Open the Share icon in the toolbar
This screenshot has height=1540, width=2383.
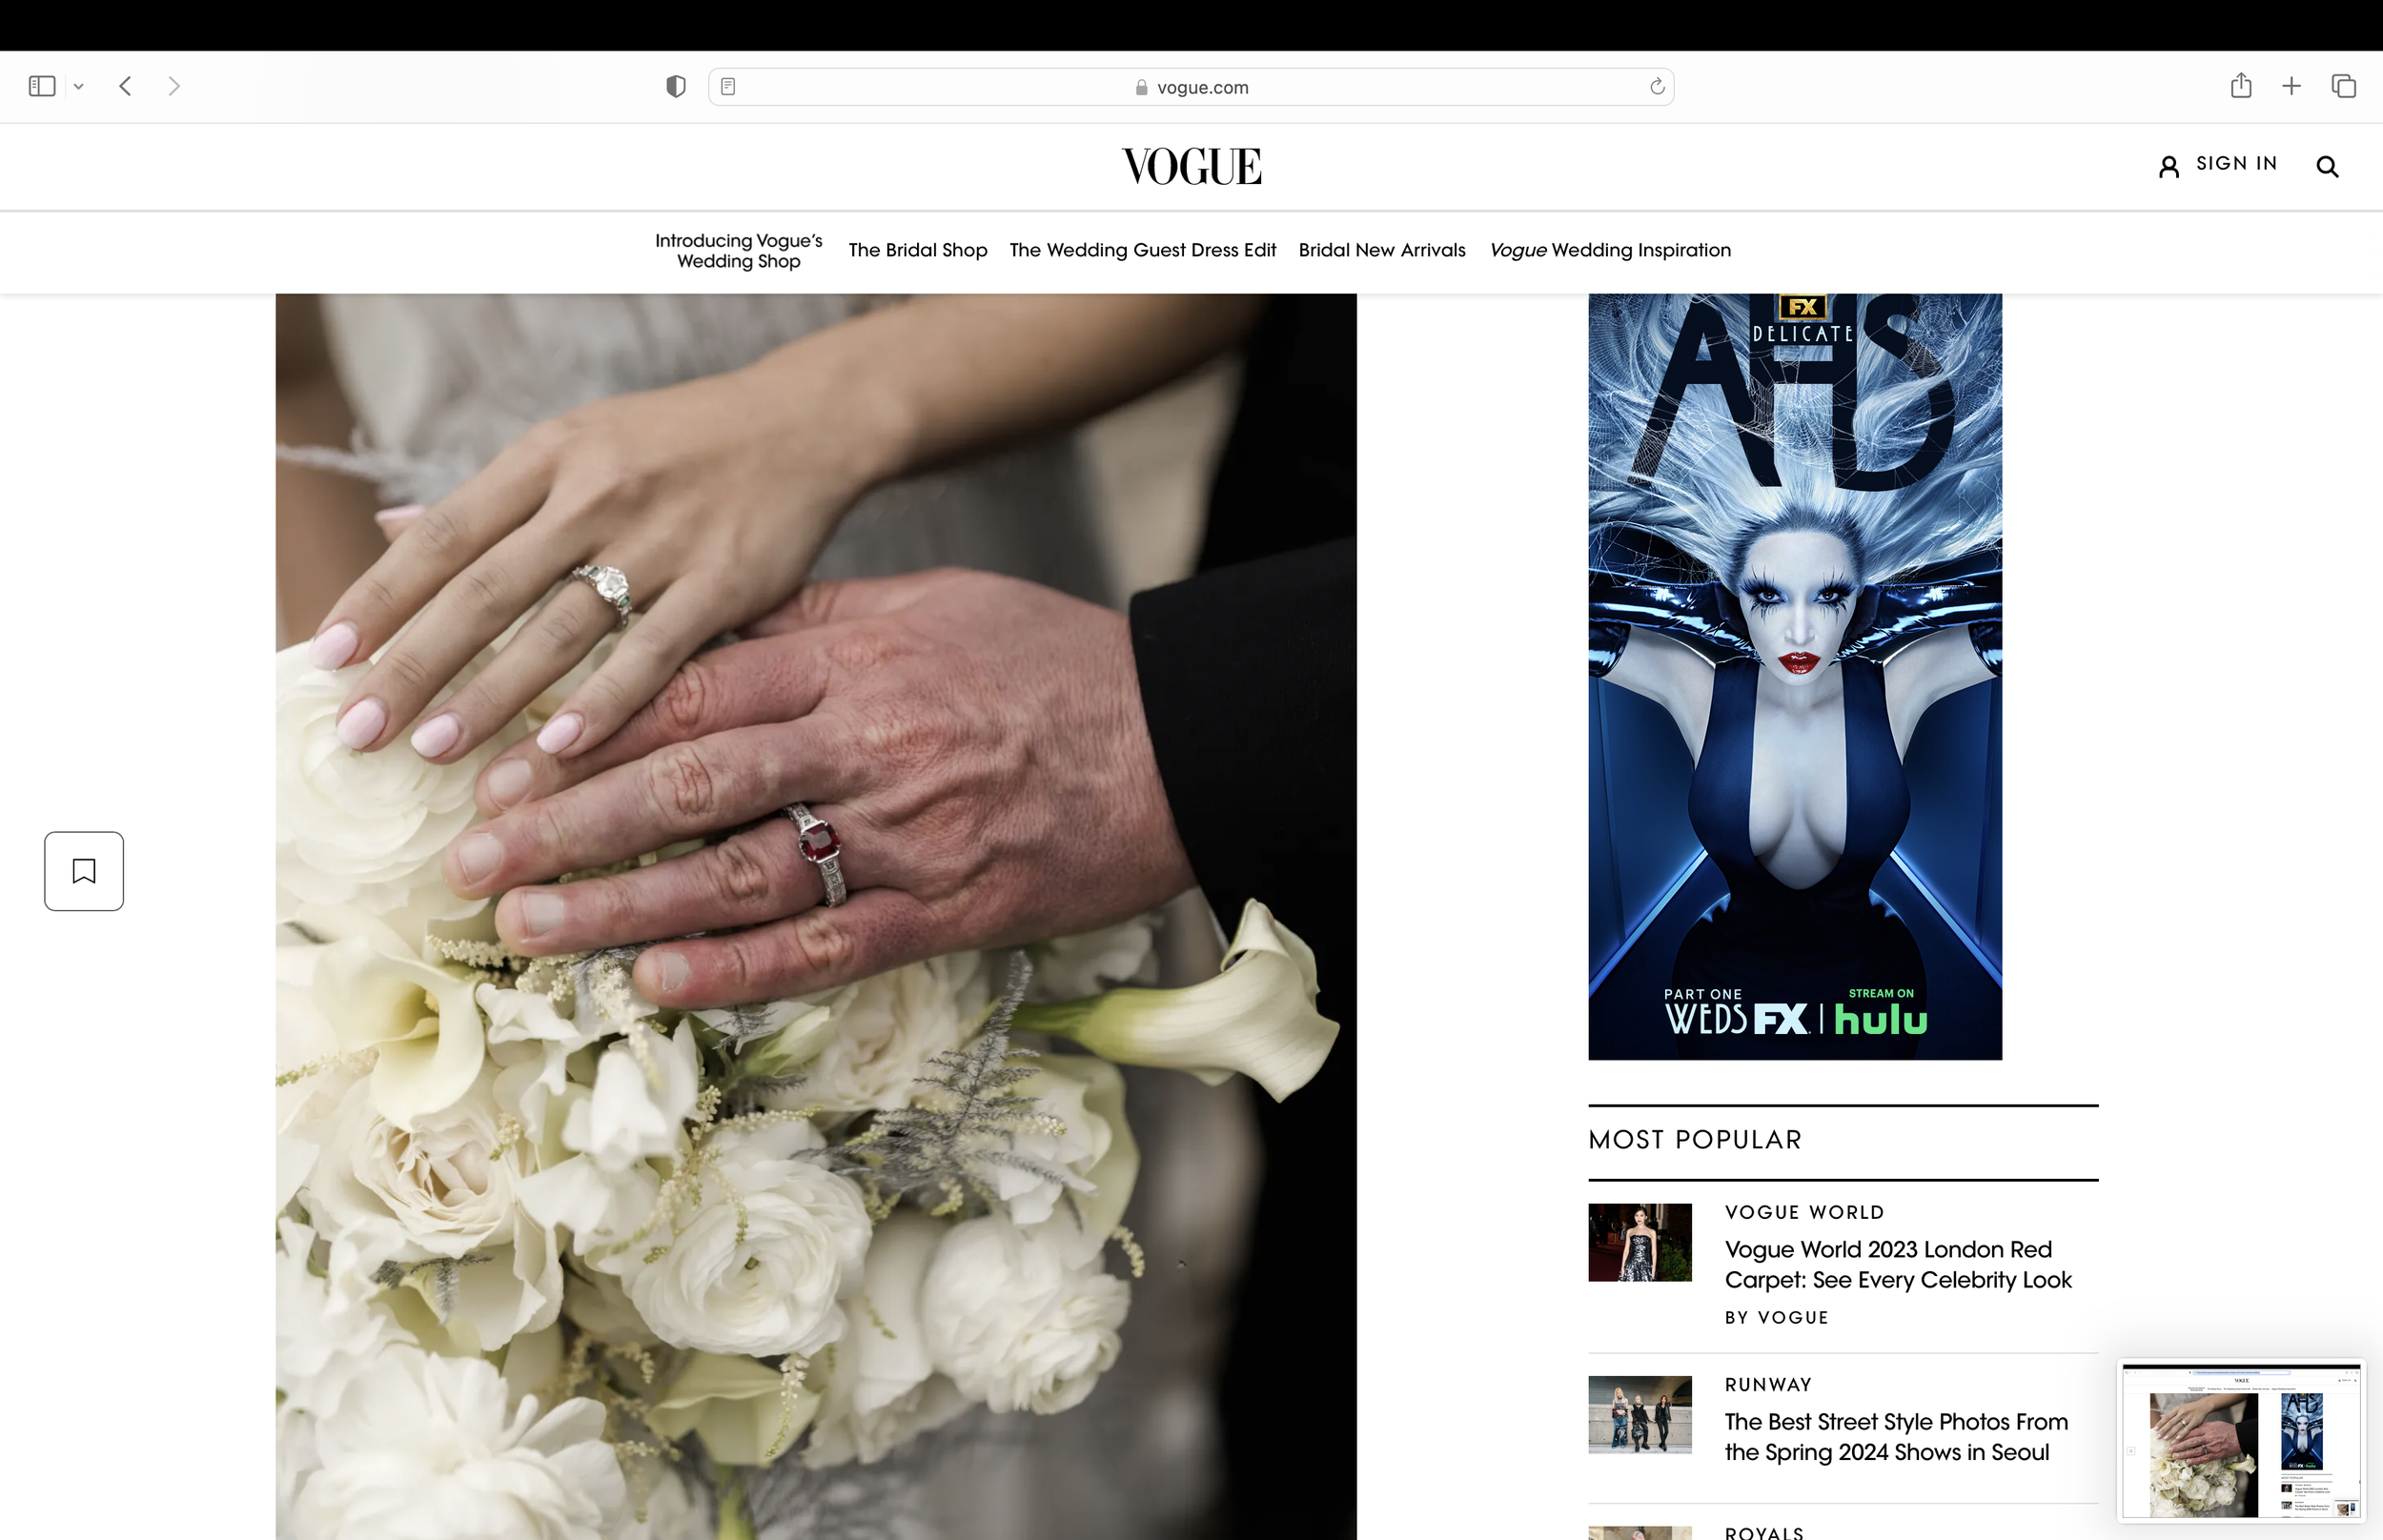[x=2240, y=86]
